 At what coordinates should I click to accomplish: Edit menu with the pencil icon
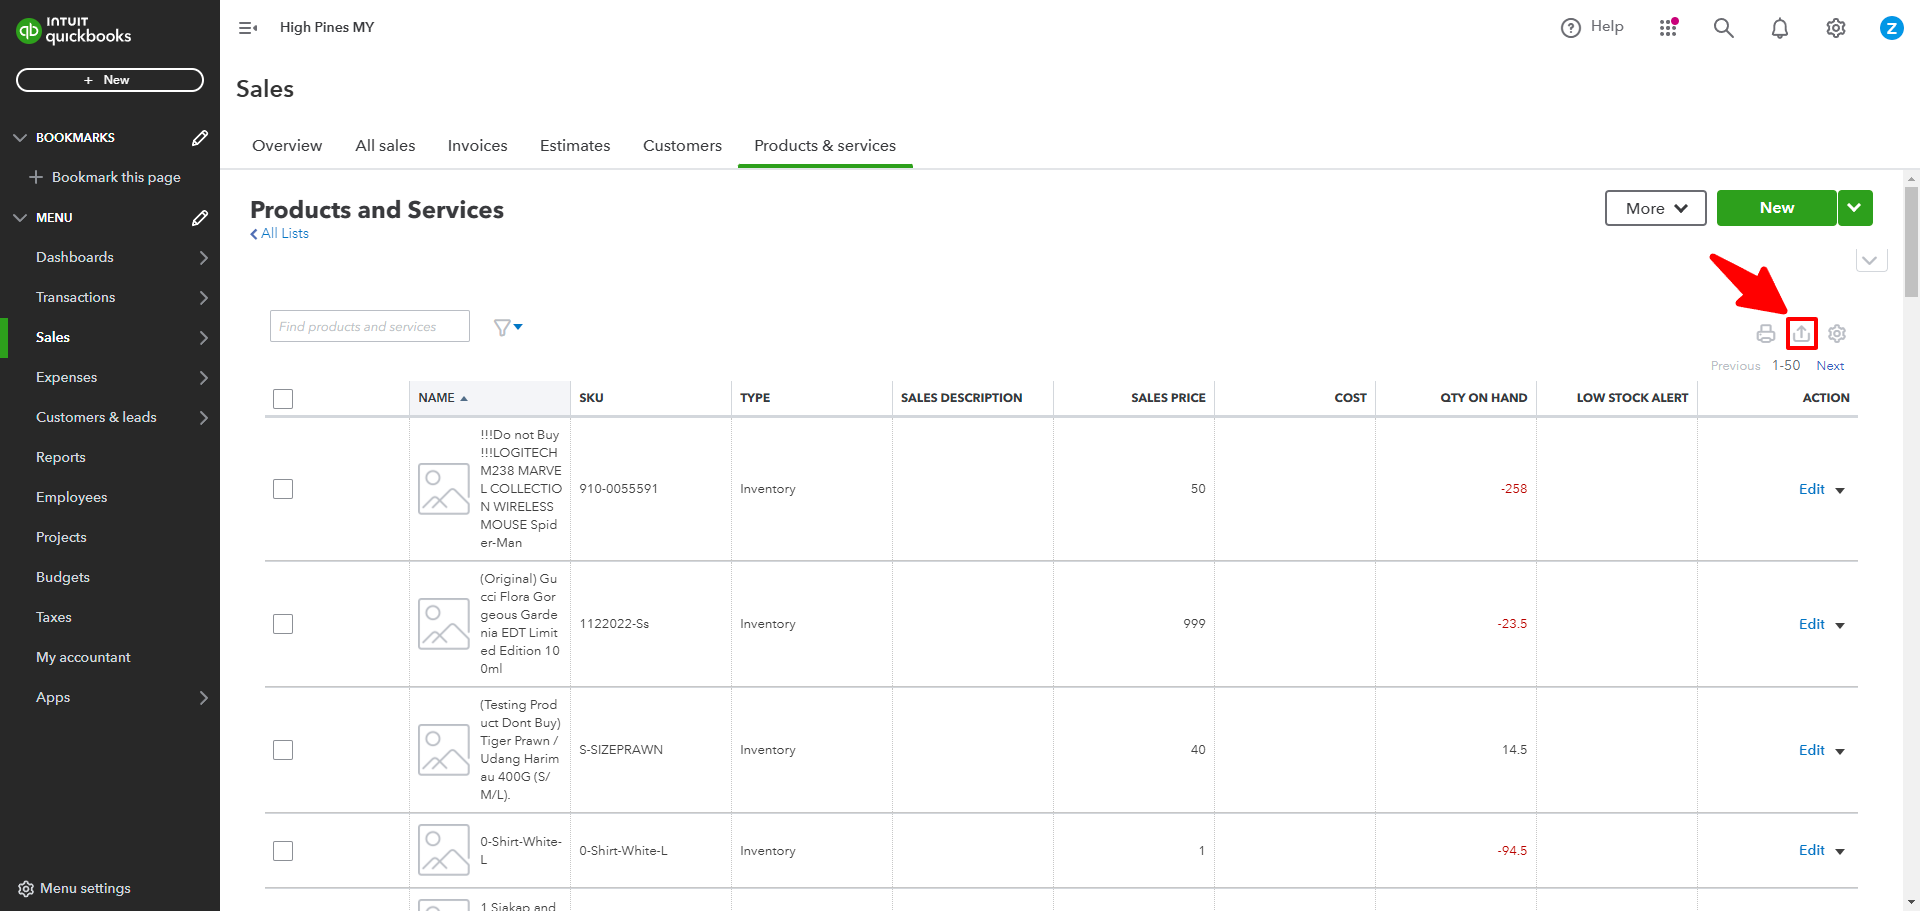coord(200,218)
